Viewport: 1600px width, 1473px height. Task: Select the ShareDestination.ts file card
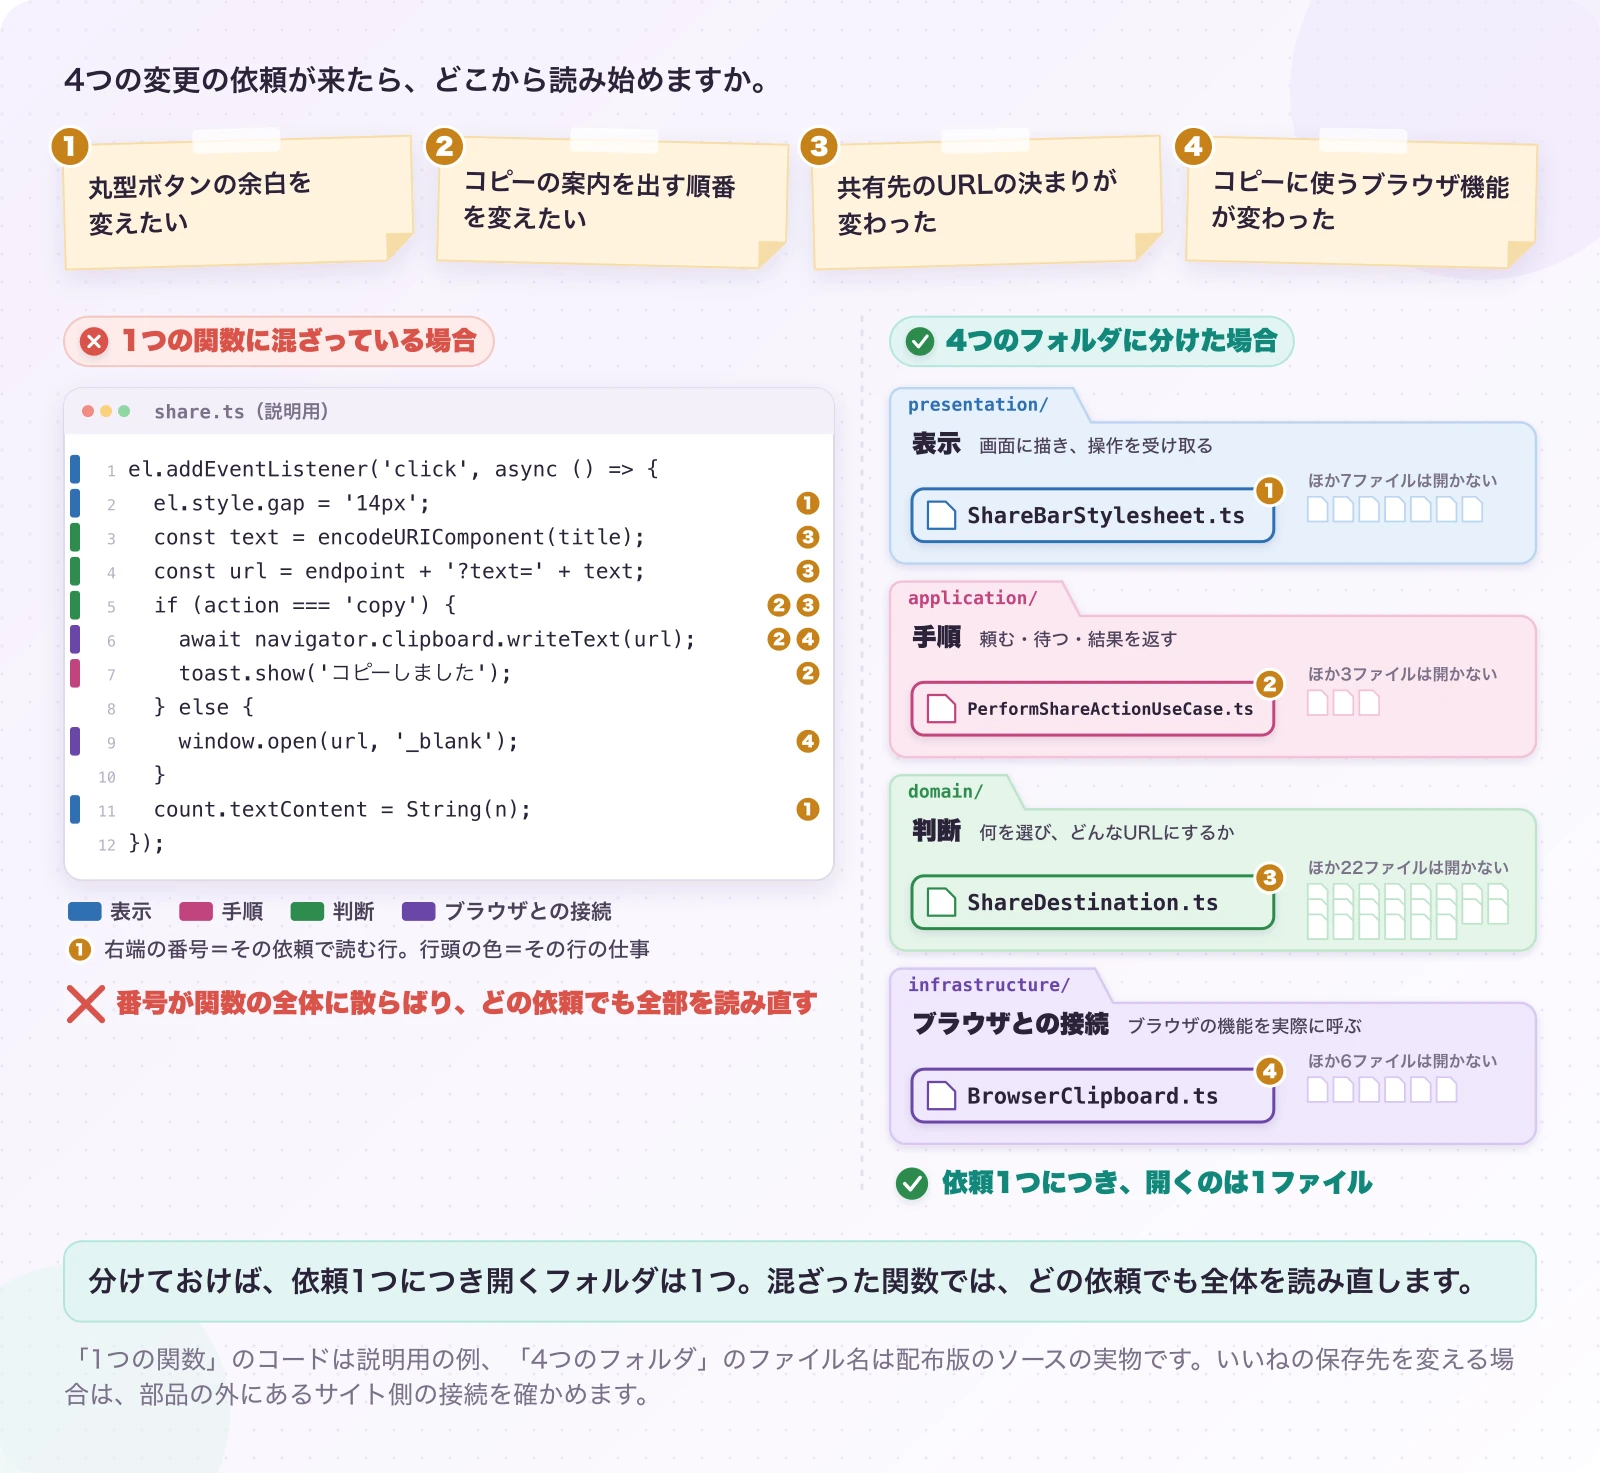pos(1092,902)
